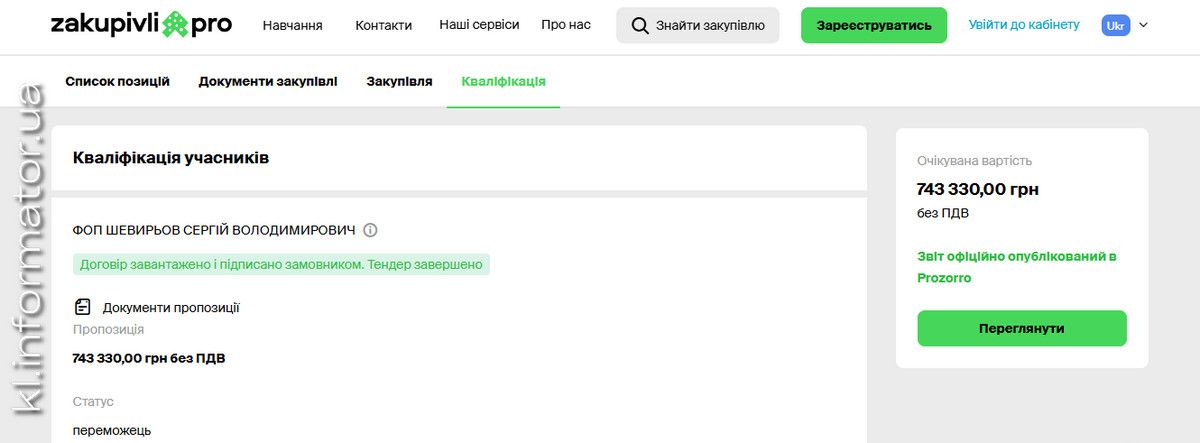Expand the language chevron dropdown

(x=1143, y=25)
